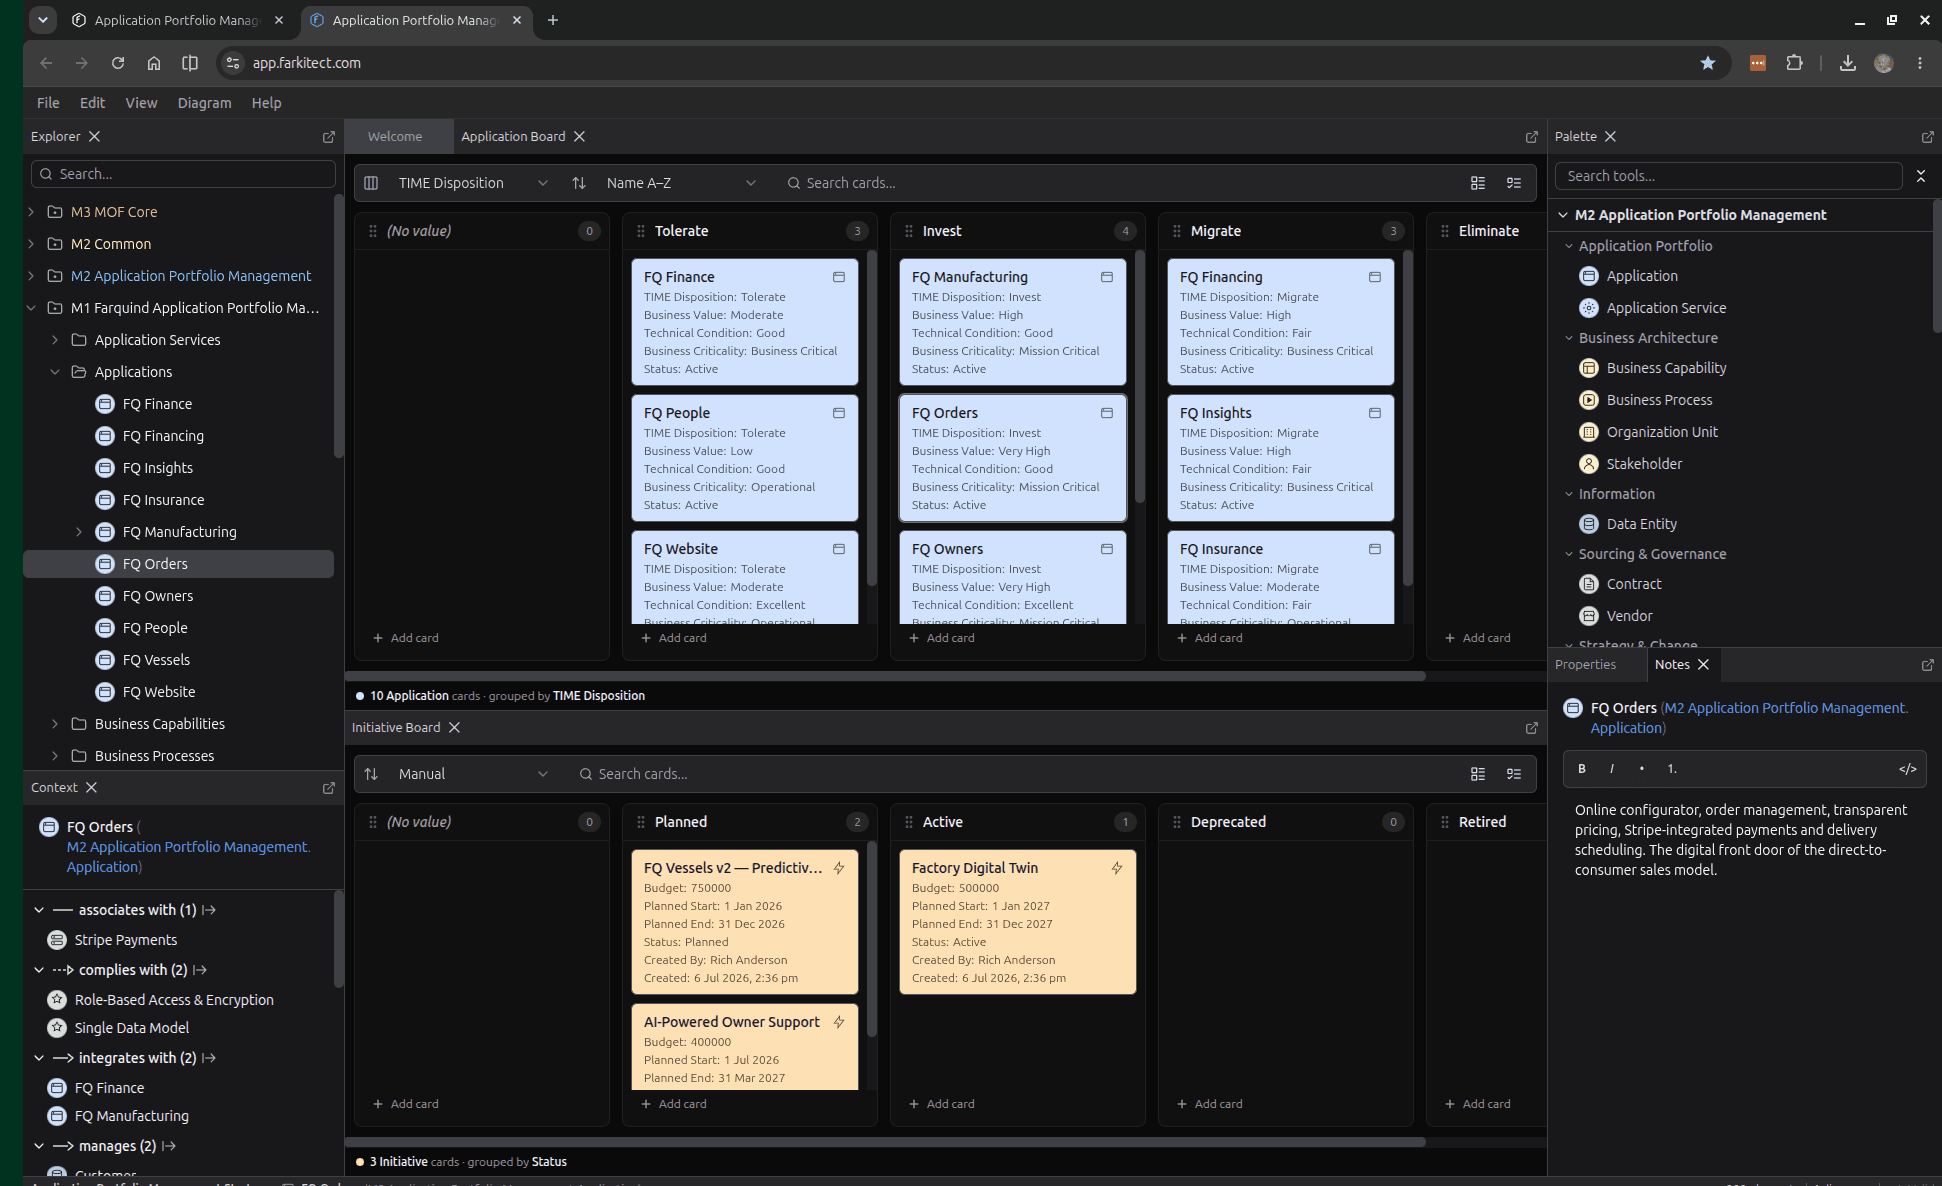
Task: Switch Notes editor to source code view
Action: (x=1907, y=769)
